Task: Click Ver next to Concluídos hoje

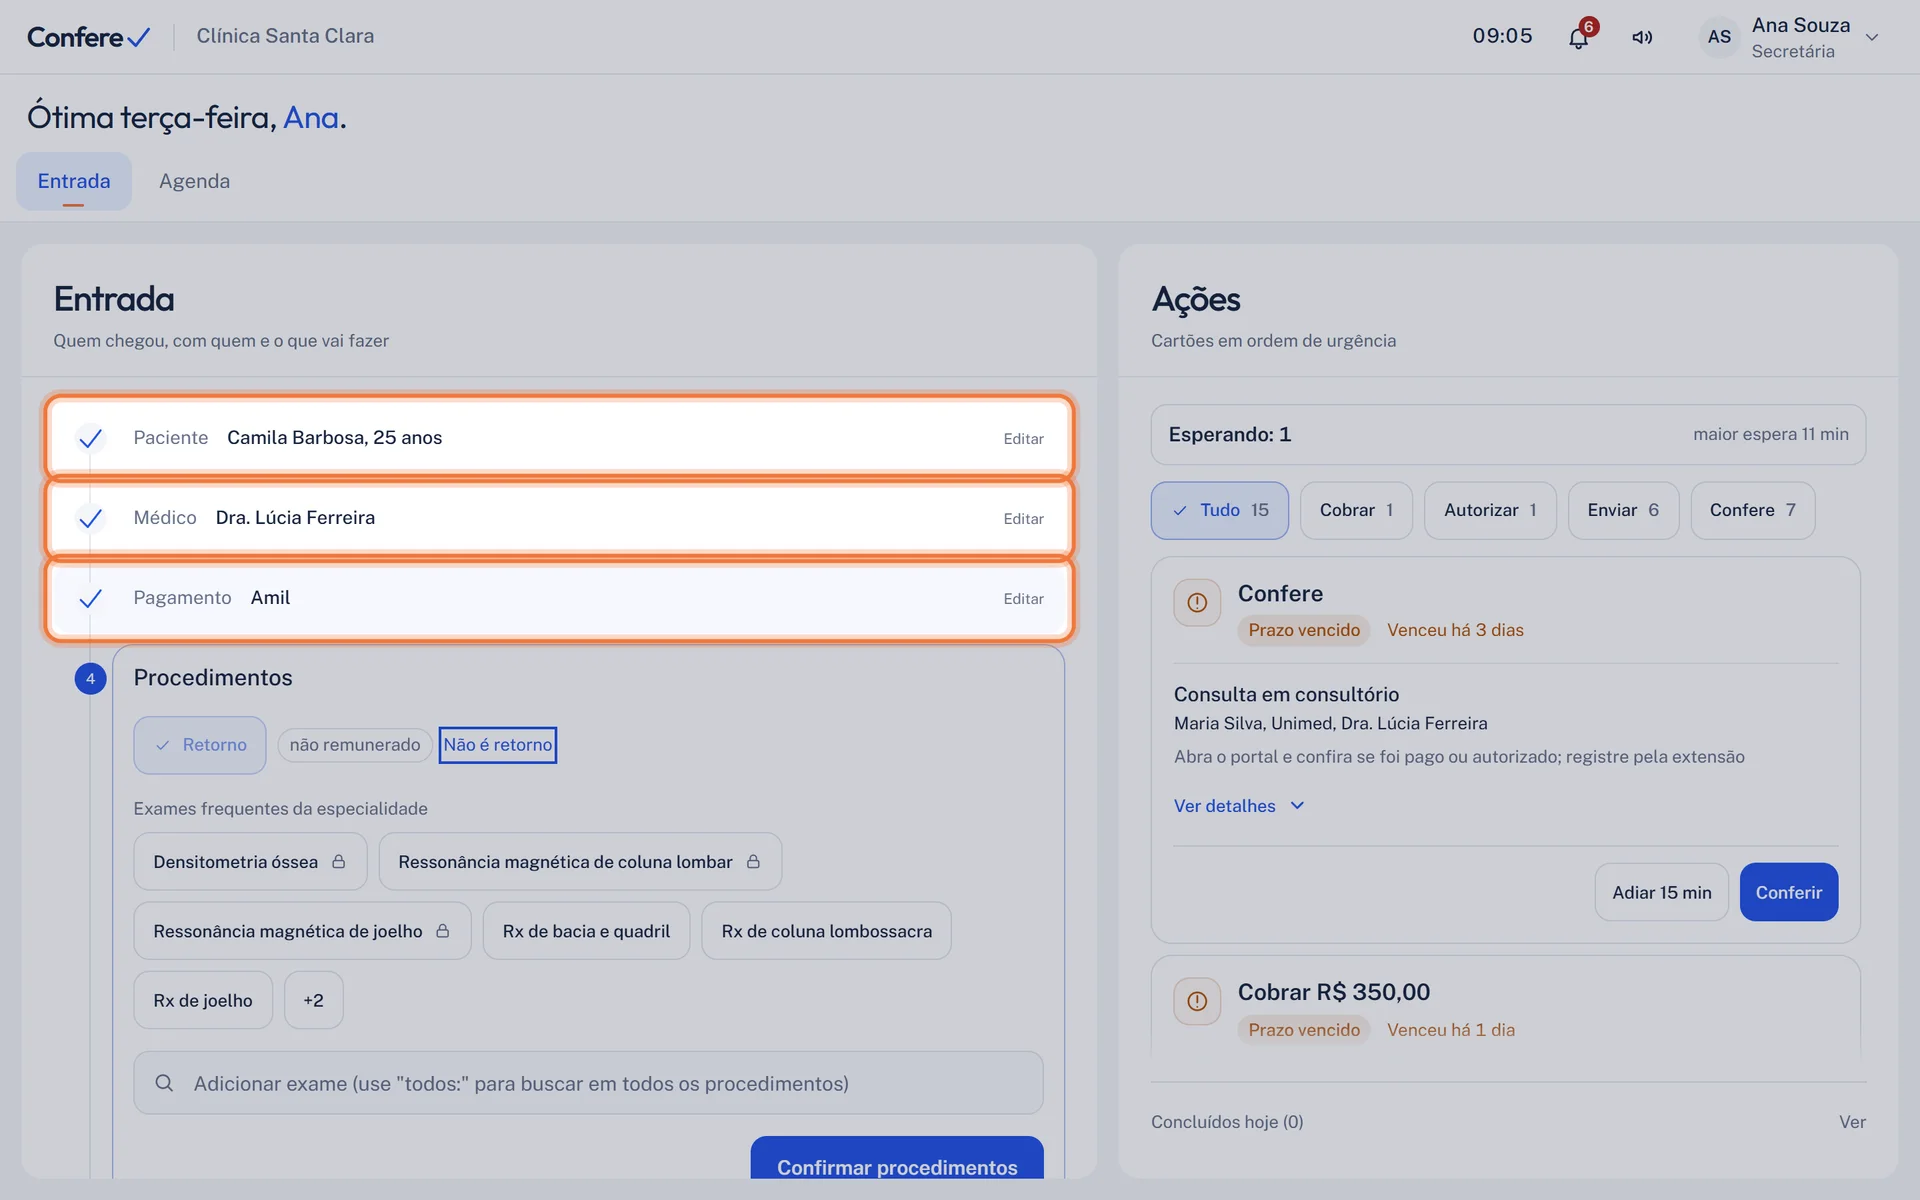Action: click(1852, 1122)
